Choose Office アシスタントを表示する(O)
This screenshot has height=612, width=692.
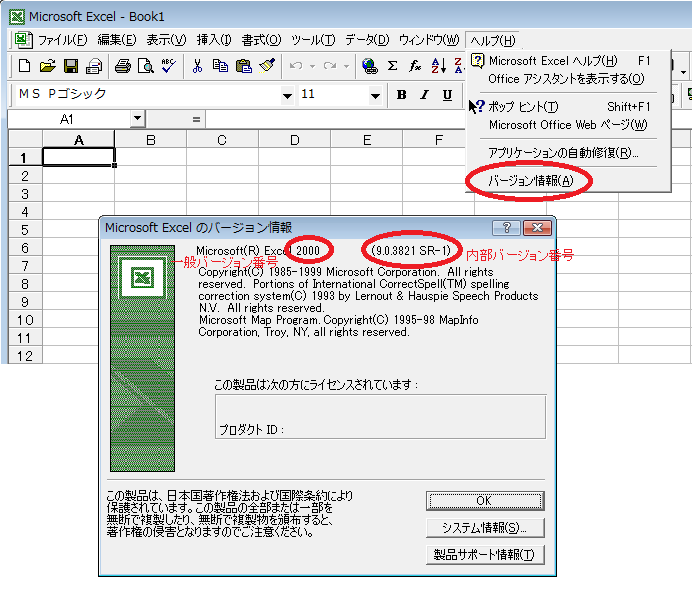coord(568,79)
